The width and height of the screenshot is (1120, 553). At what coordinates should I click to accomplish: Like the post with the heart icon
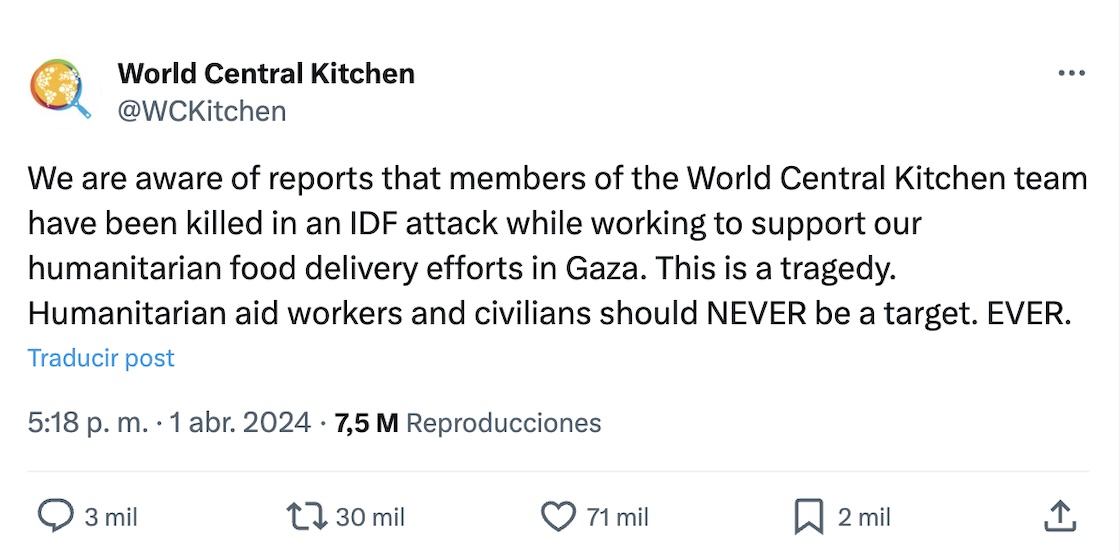tap(557, 516)
